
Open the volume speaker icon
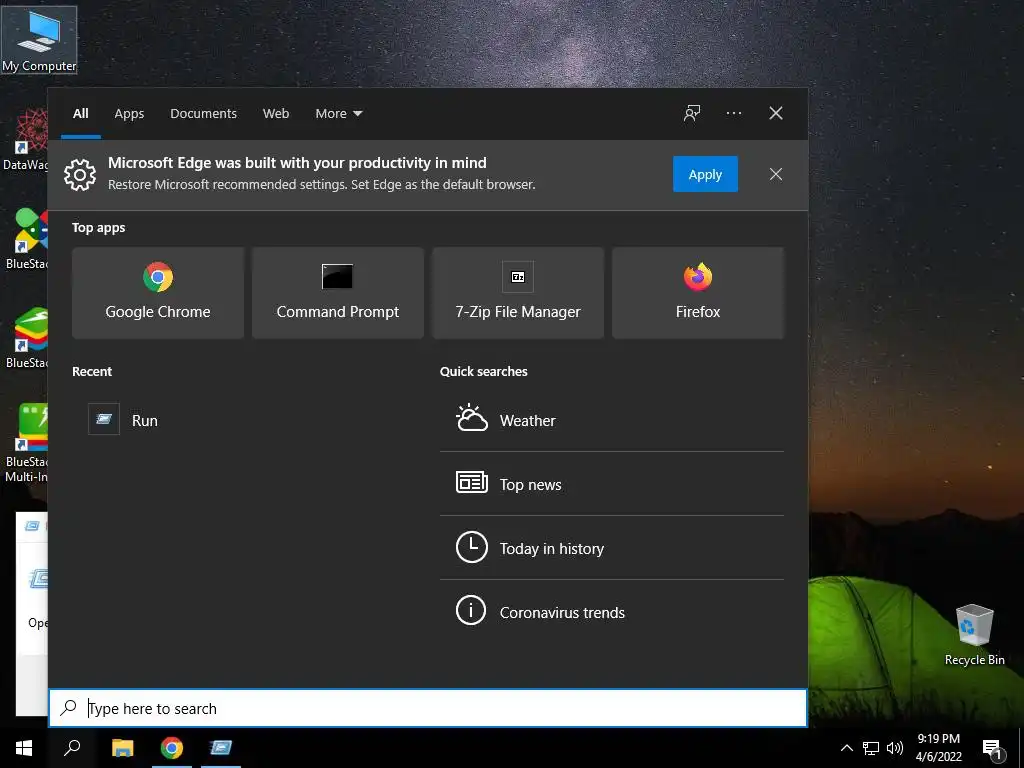tap(895, 748)
